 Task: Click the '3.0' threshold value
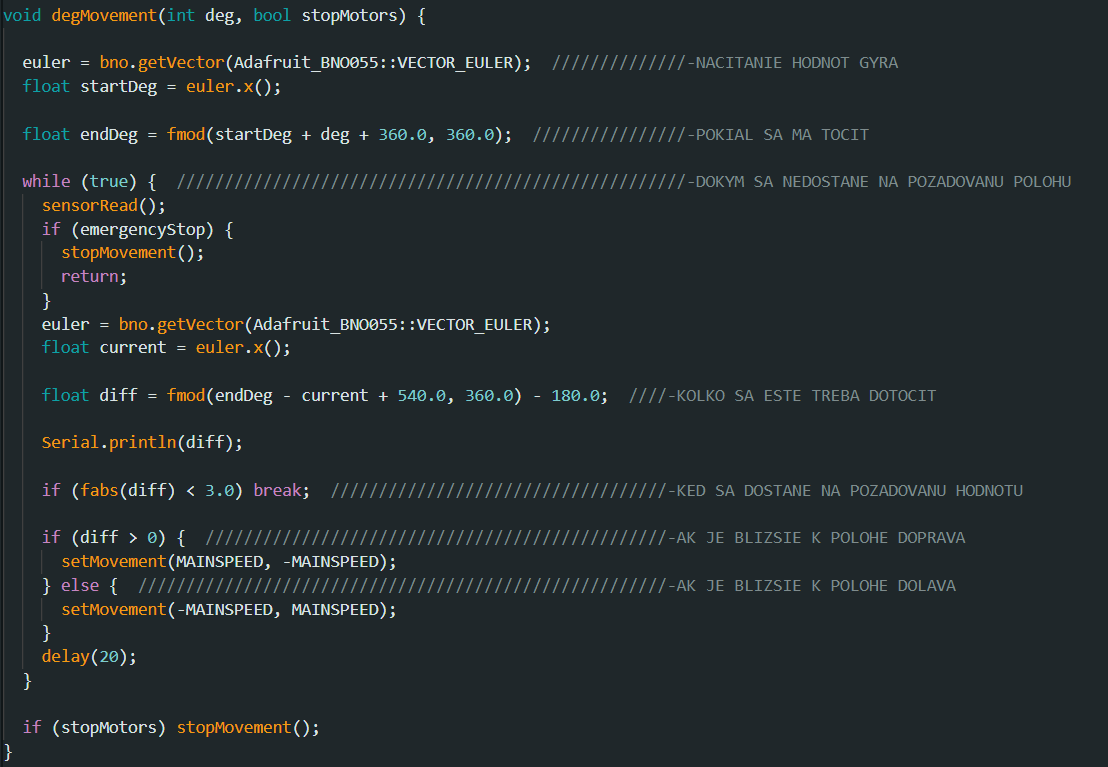tap(219, 490)
